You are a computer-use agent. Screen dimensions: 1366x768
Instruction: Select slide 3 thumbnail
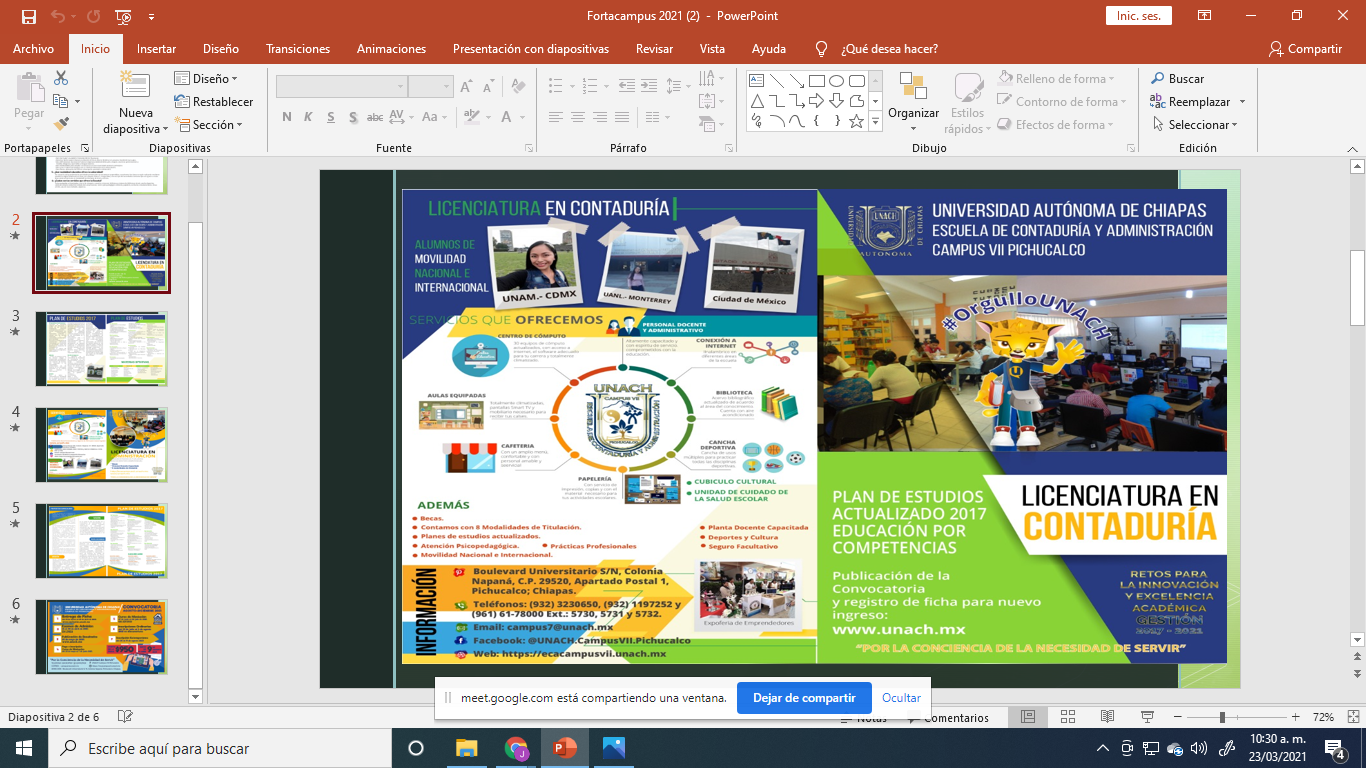[102, 347]
